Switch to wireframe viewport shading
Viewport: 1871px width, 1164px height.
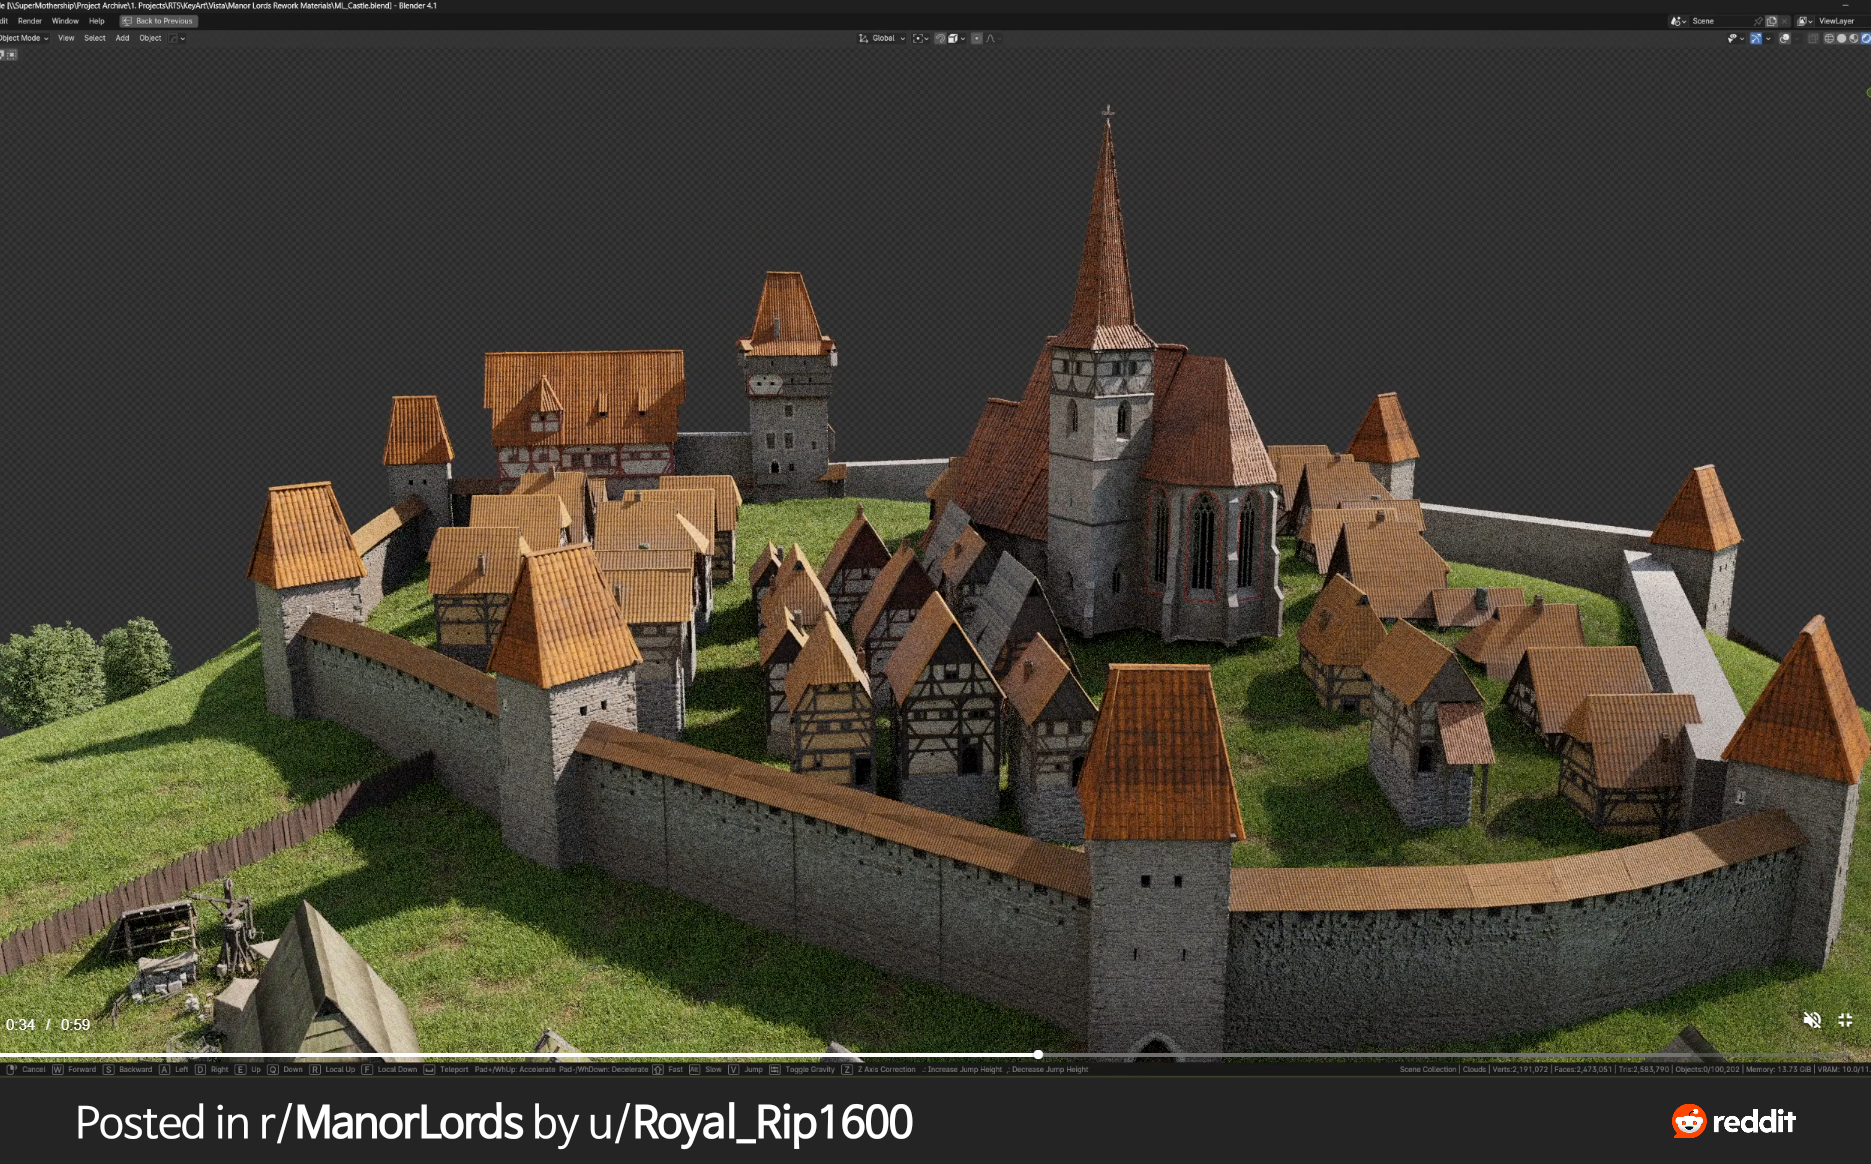(x=1829, y=38)
